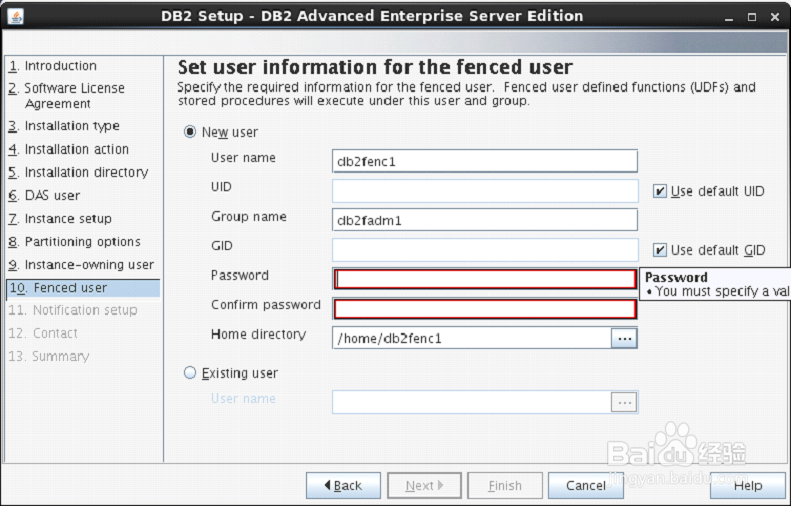Click the Existing user User name field

pos(472,403)
